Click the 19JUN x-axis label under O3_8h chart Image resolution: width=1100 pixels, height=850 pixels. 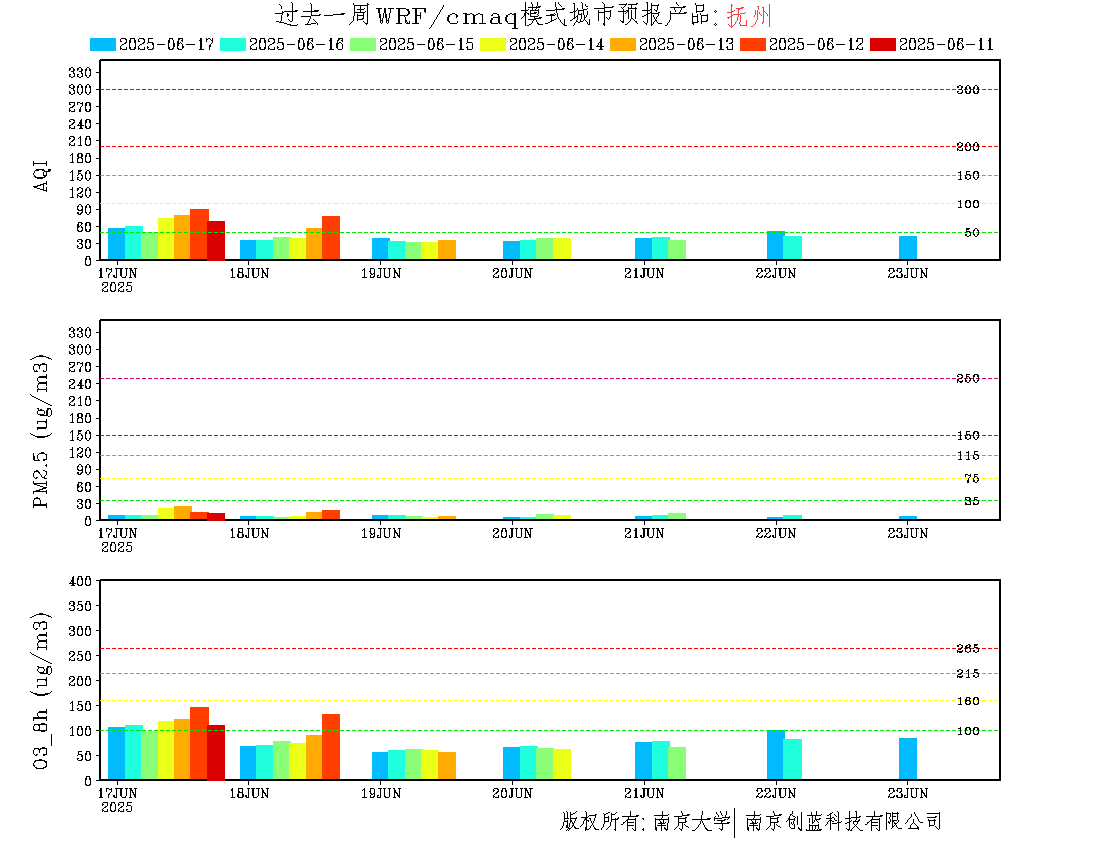[x=381, y=794]
